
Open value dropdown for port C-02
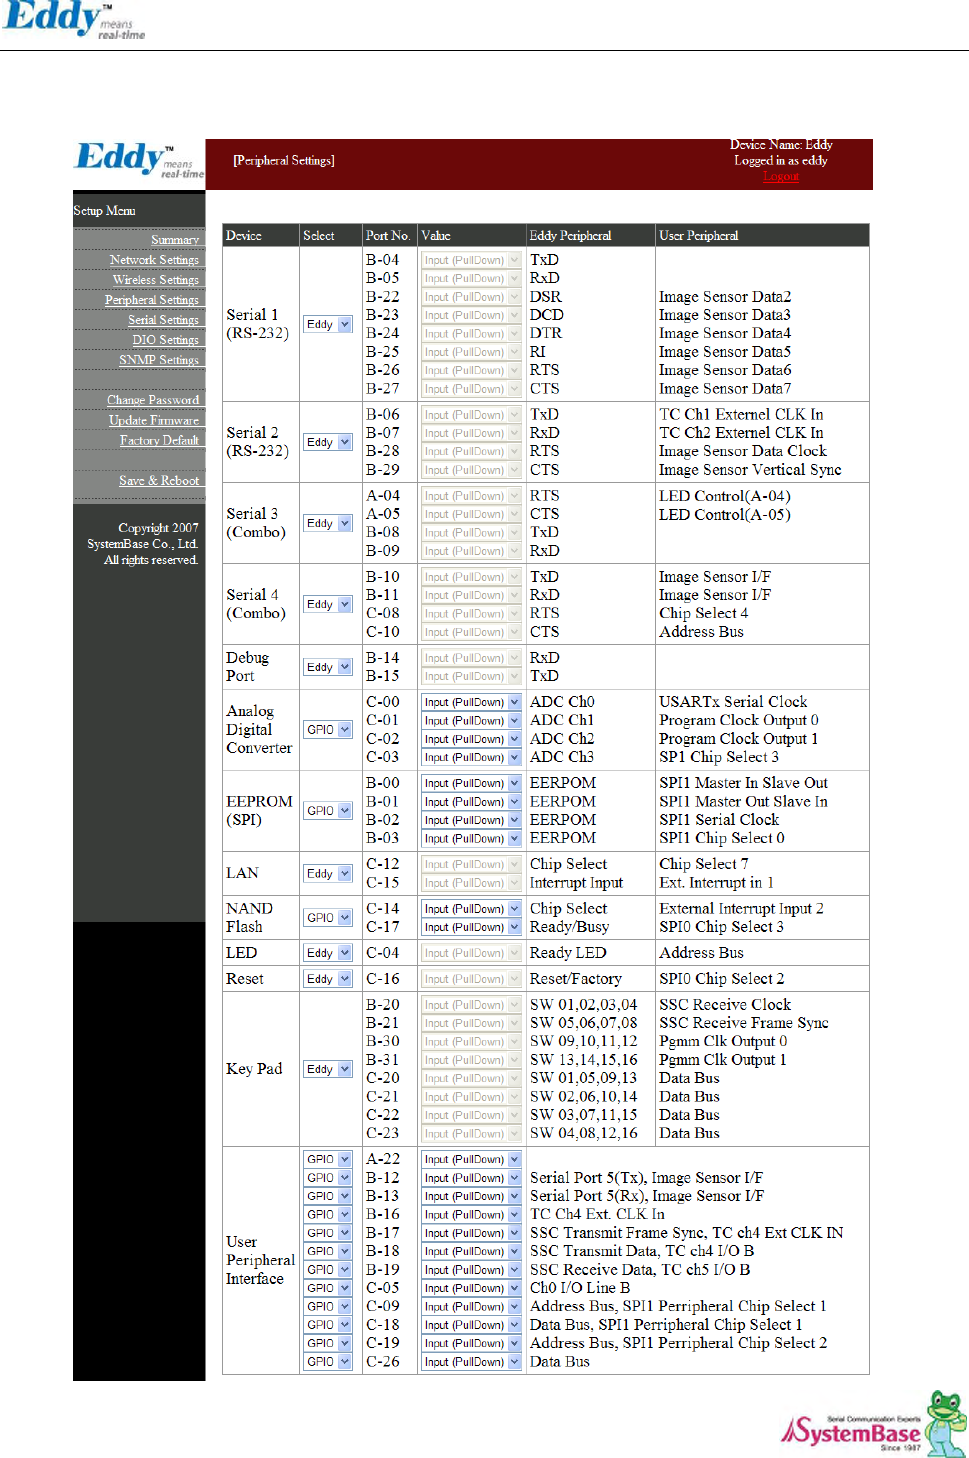tap(471, 739)
